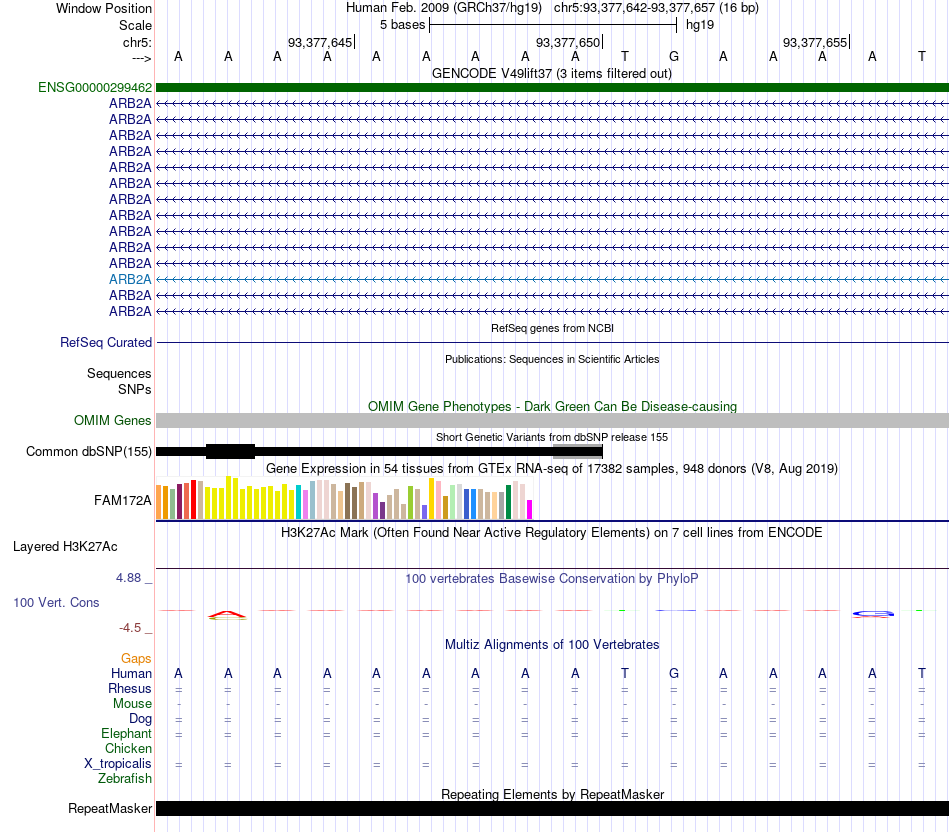This screenshot has width=950, height=832.
Task: Select the black RepeatMasker element bar
Action: pyautogui.click(x=552, y=808)
